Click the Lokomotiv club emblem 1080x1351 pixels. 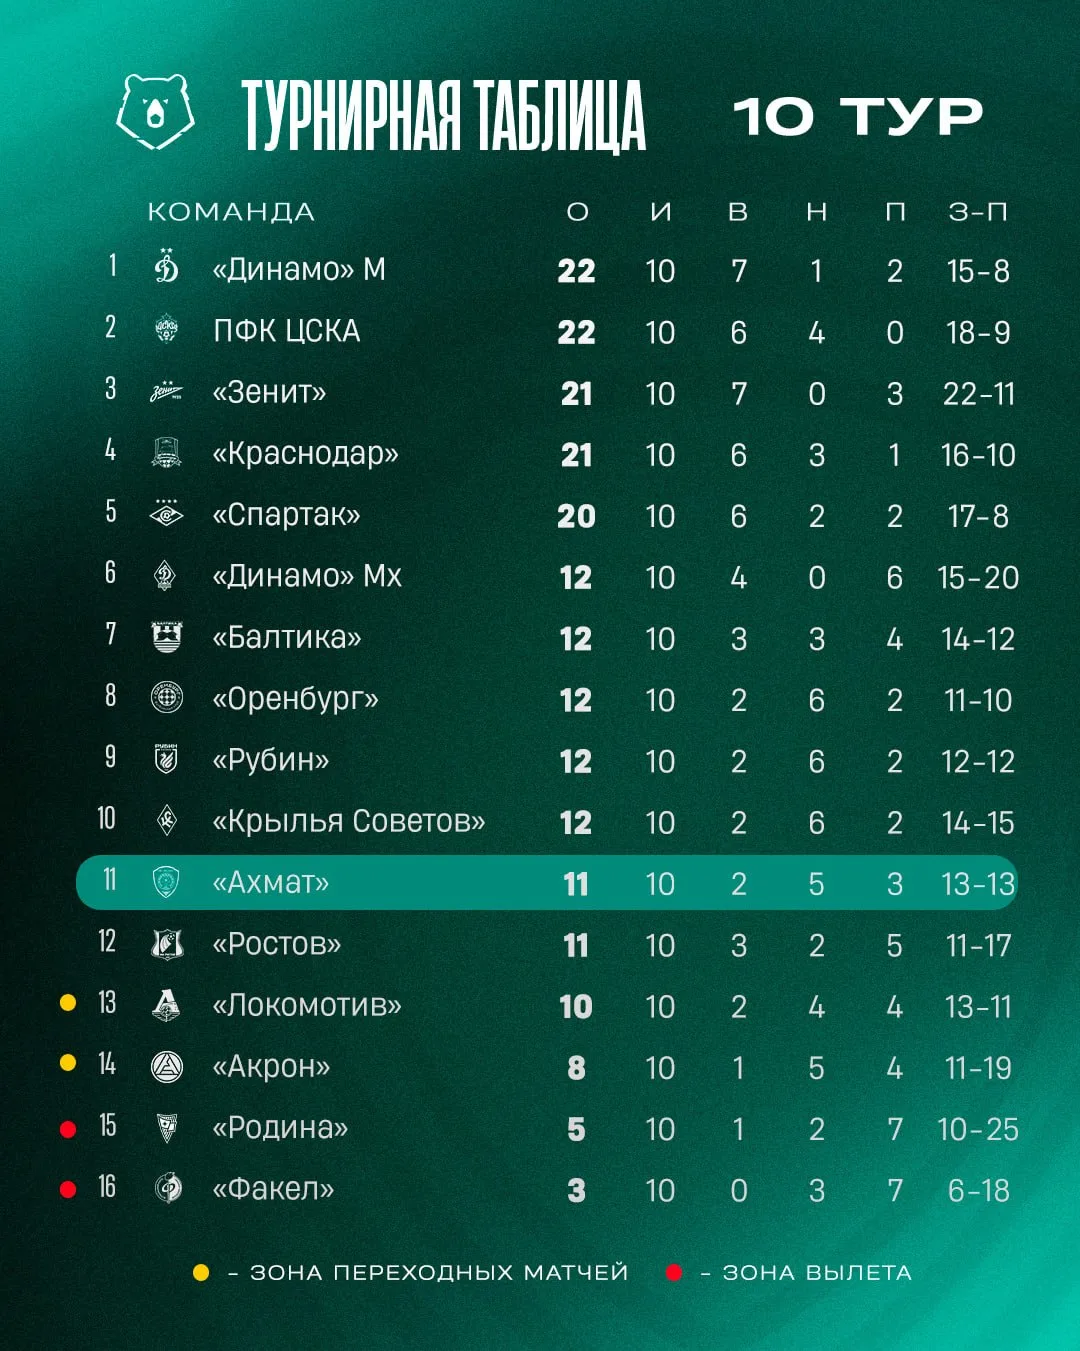point(166,1004)
